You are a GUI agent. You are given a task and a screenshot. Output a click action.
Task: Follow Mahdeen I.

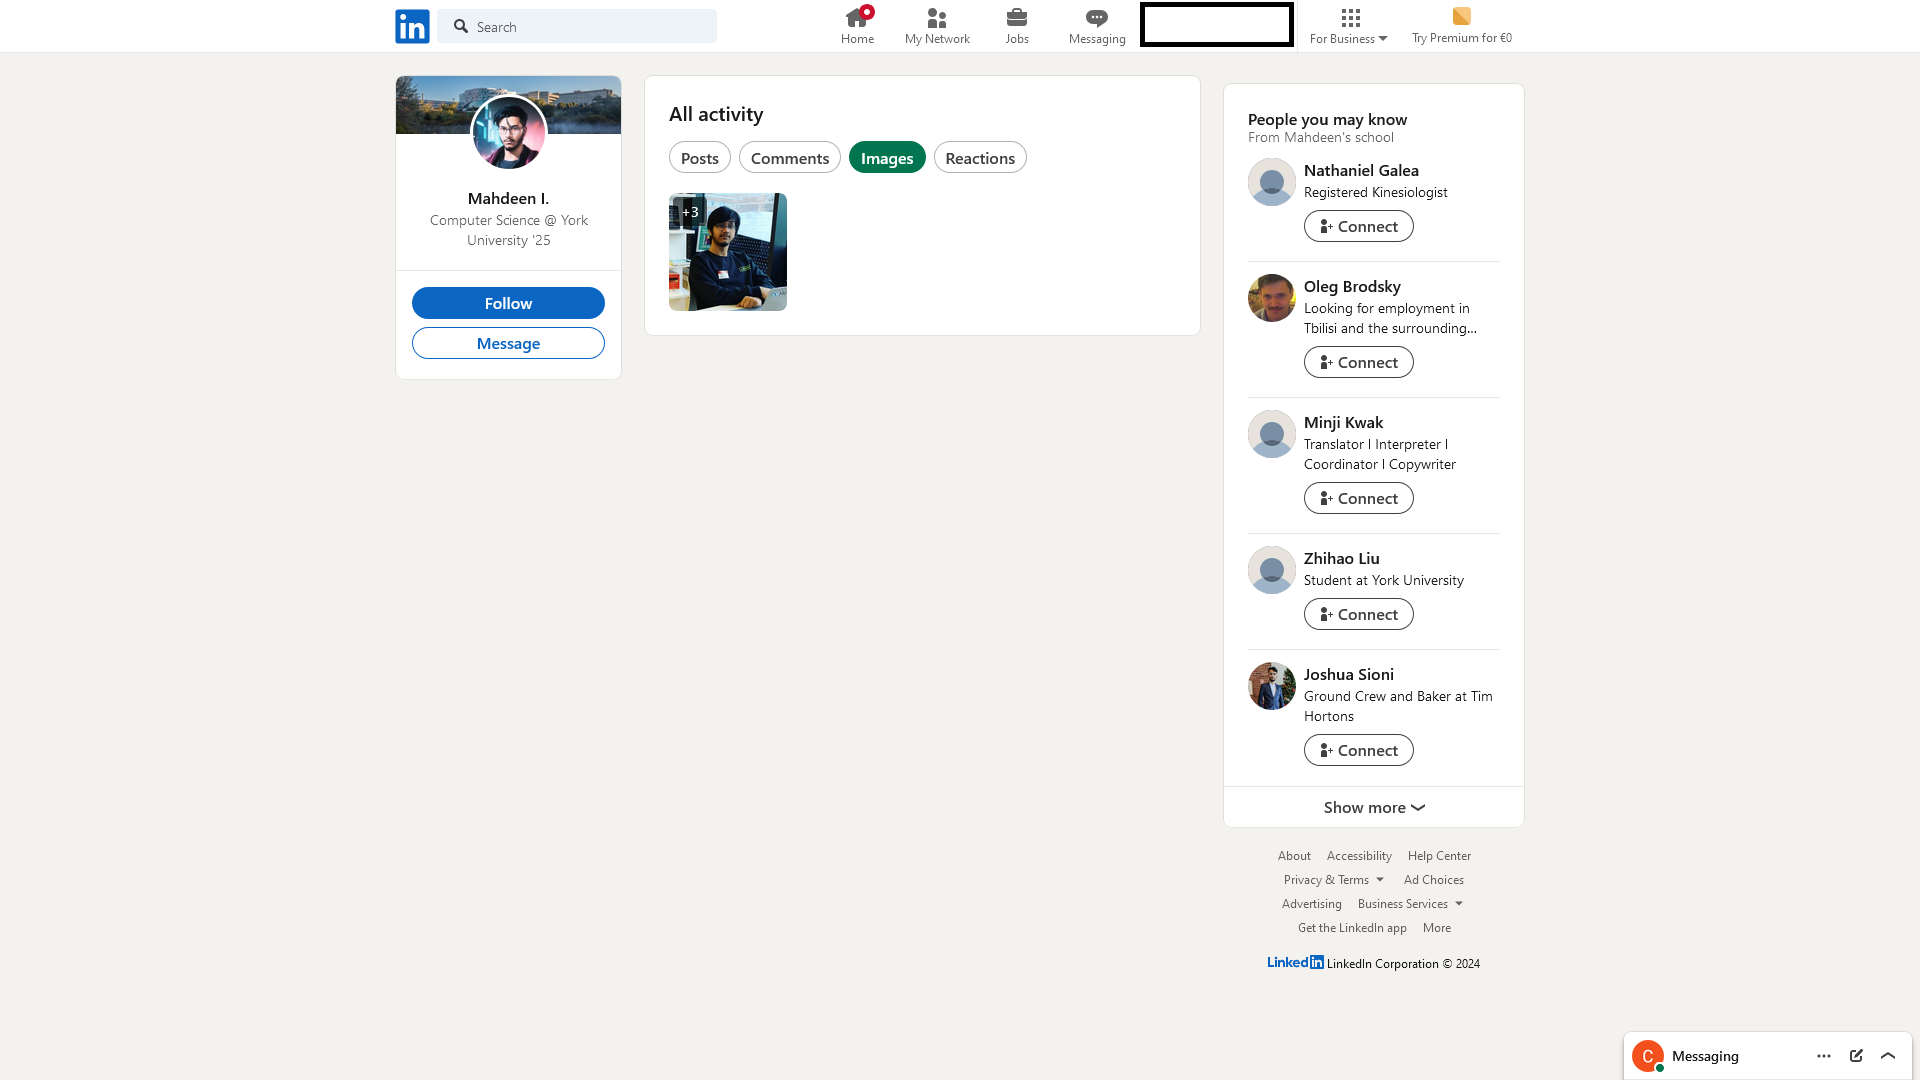point(508,303)
